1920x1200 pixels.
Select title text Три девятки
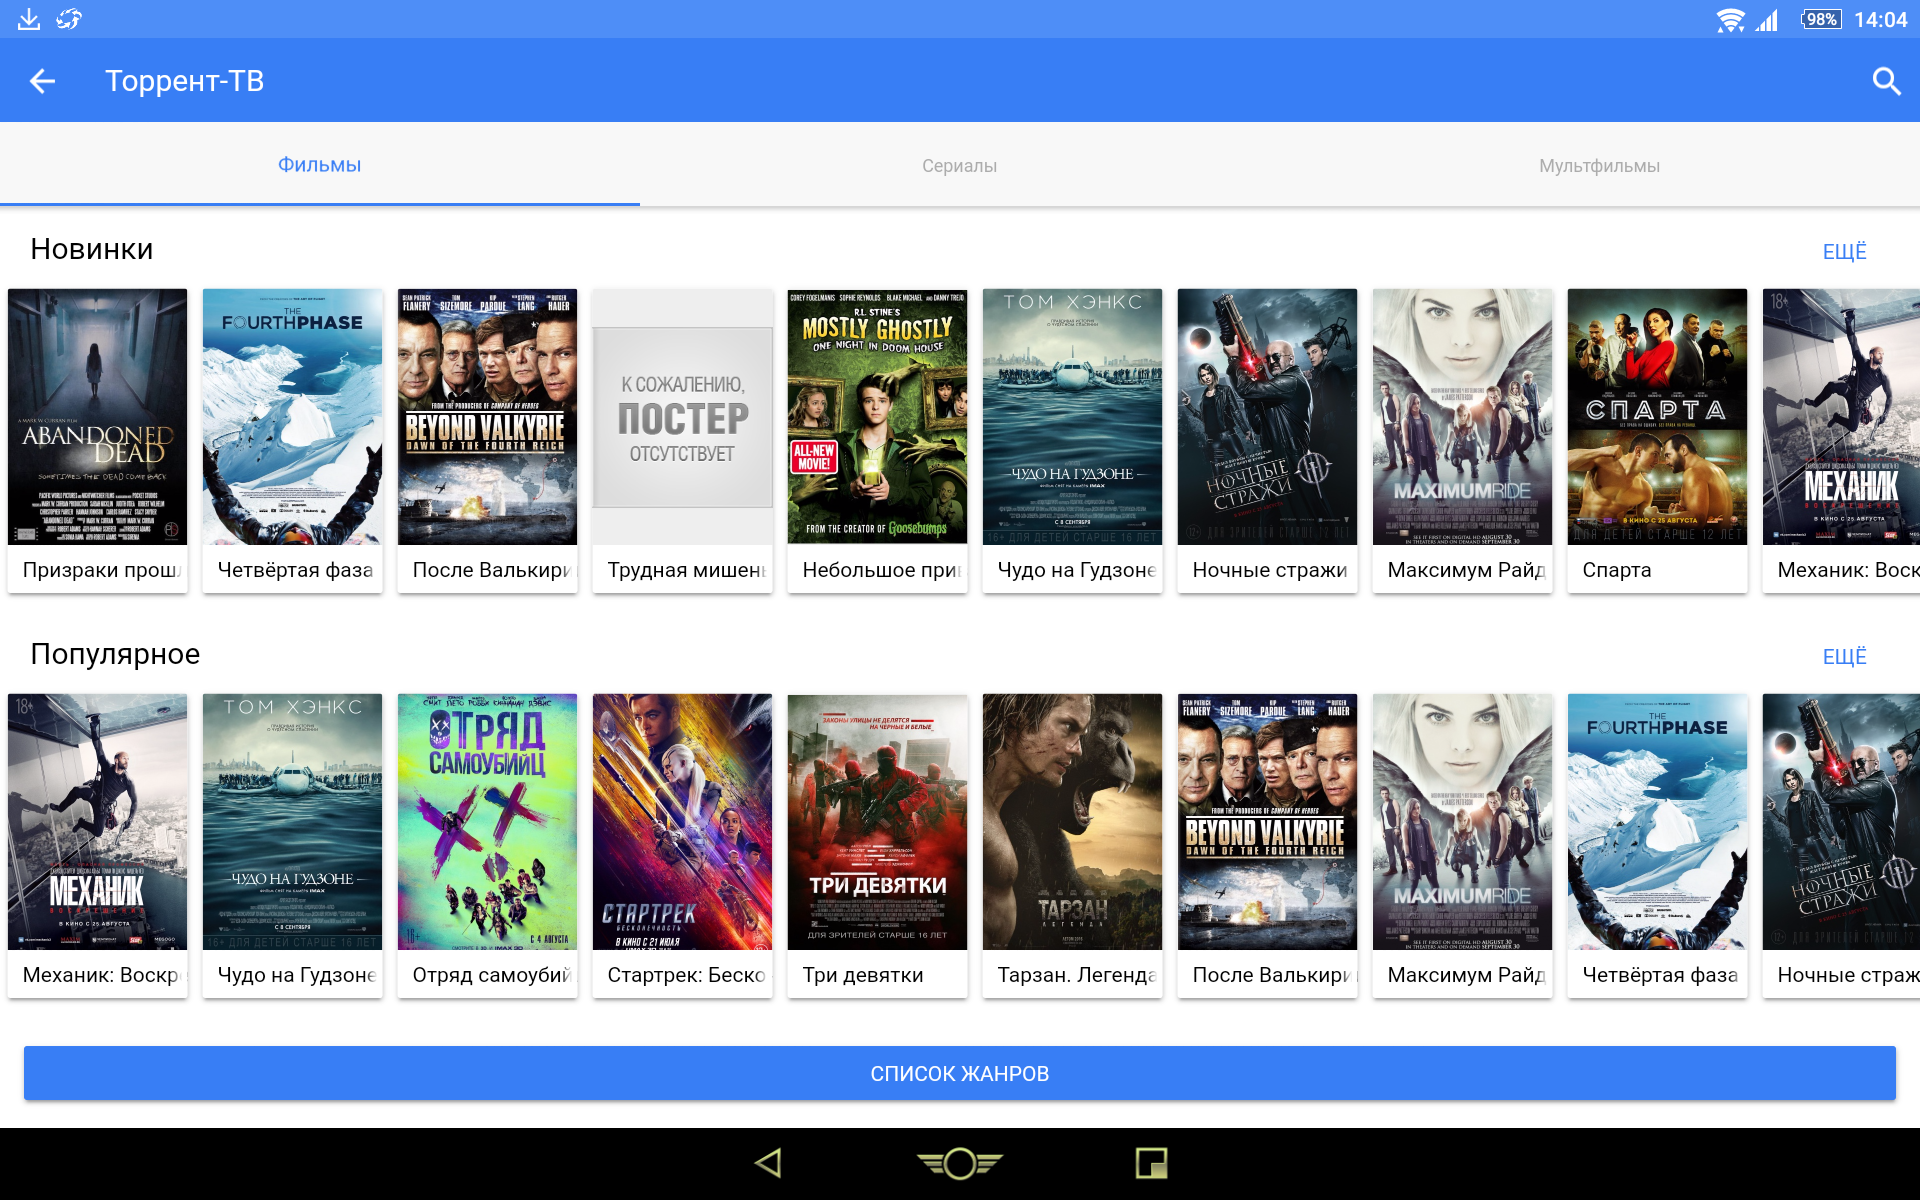coord(863,975)
